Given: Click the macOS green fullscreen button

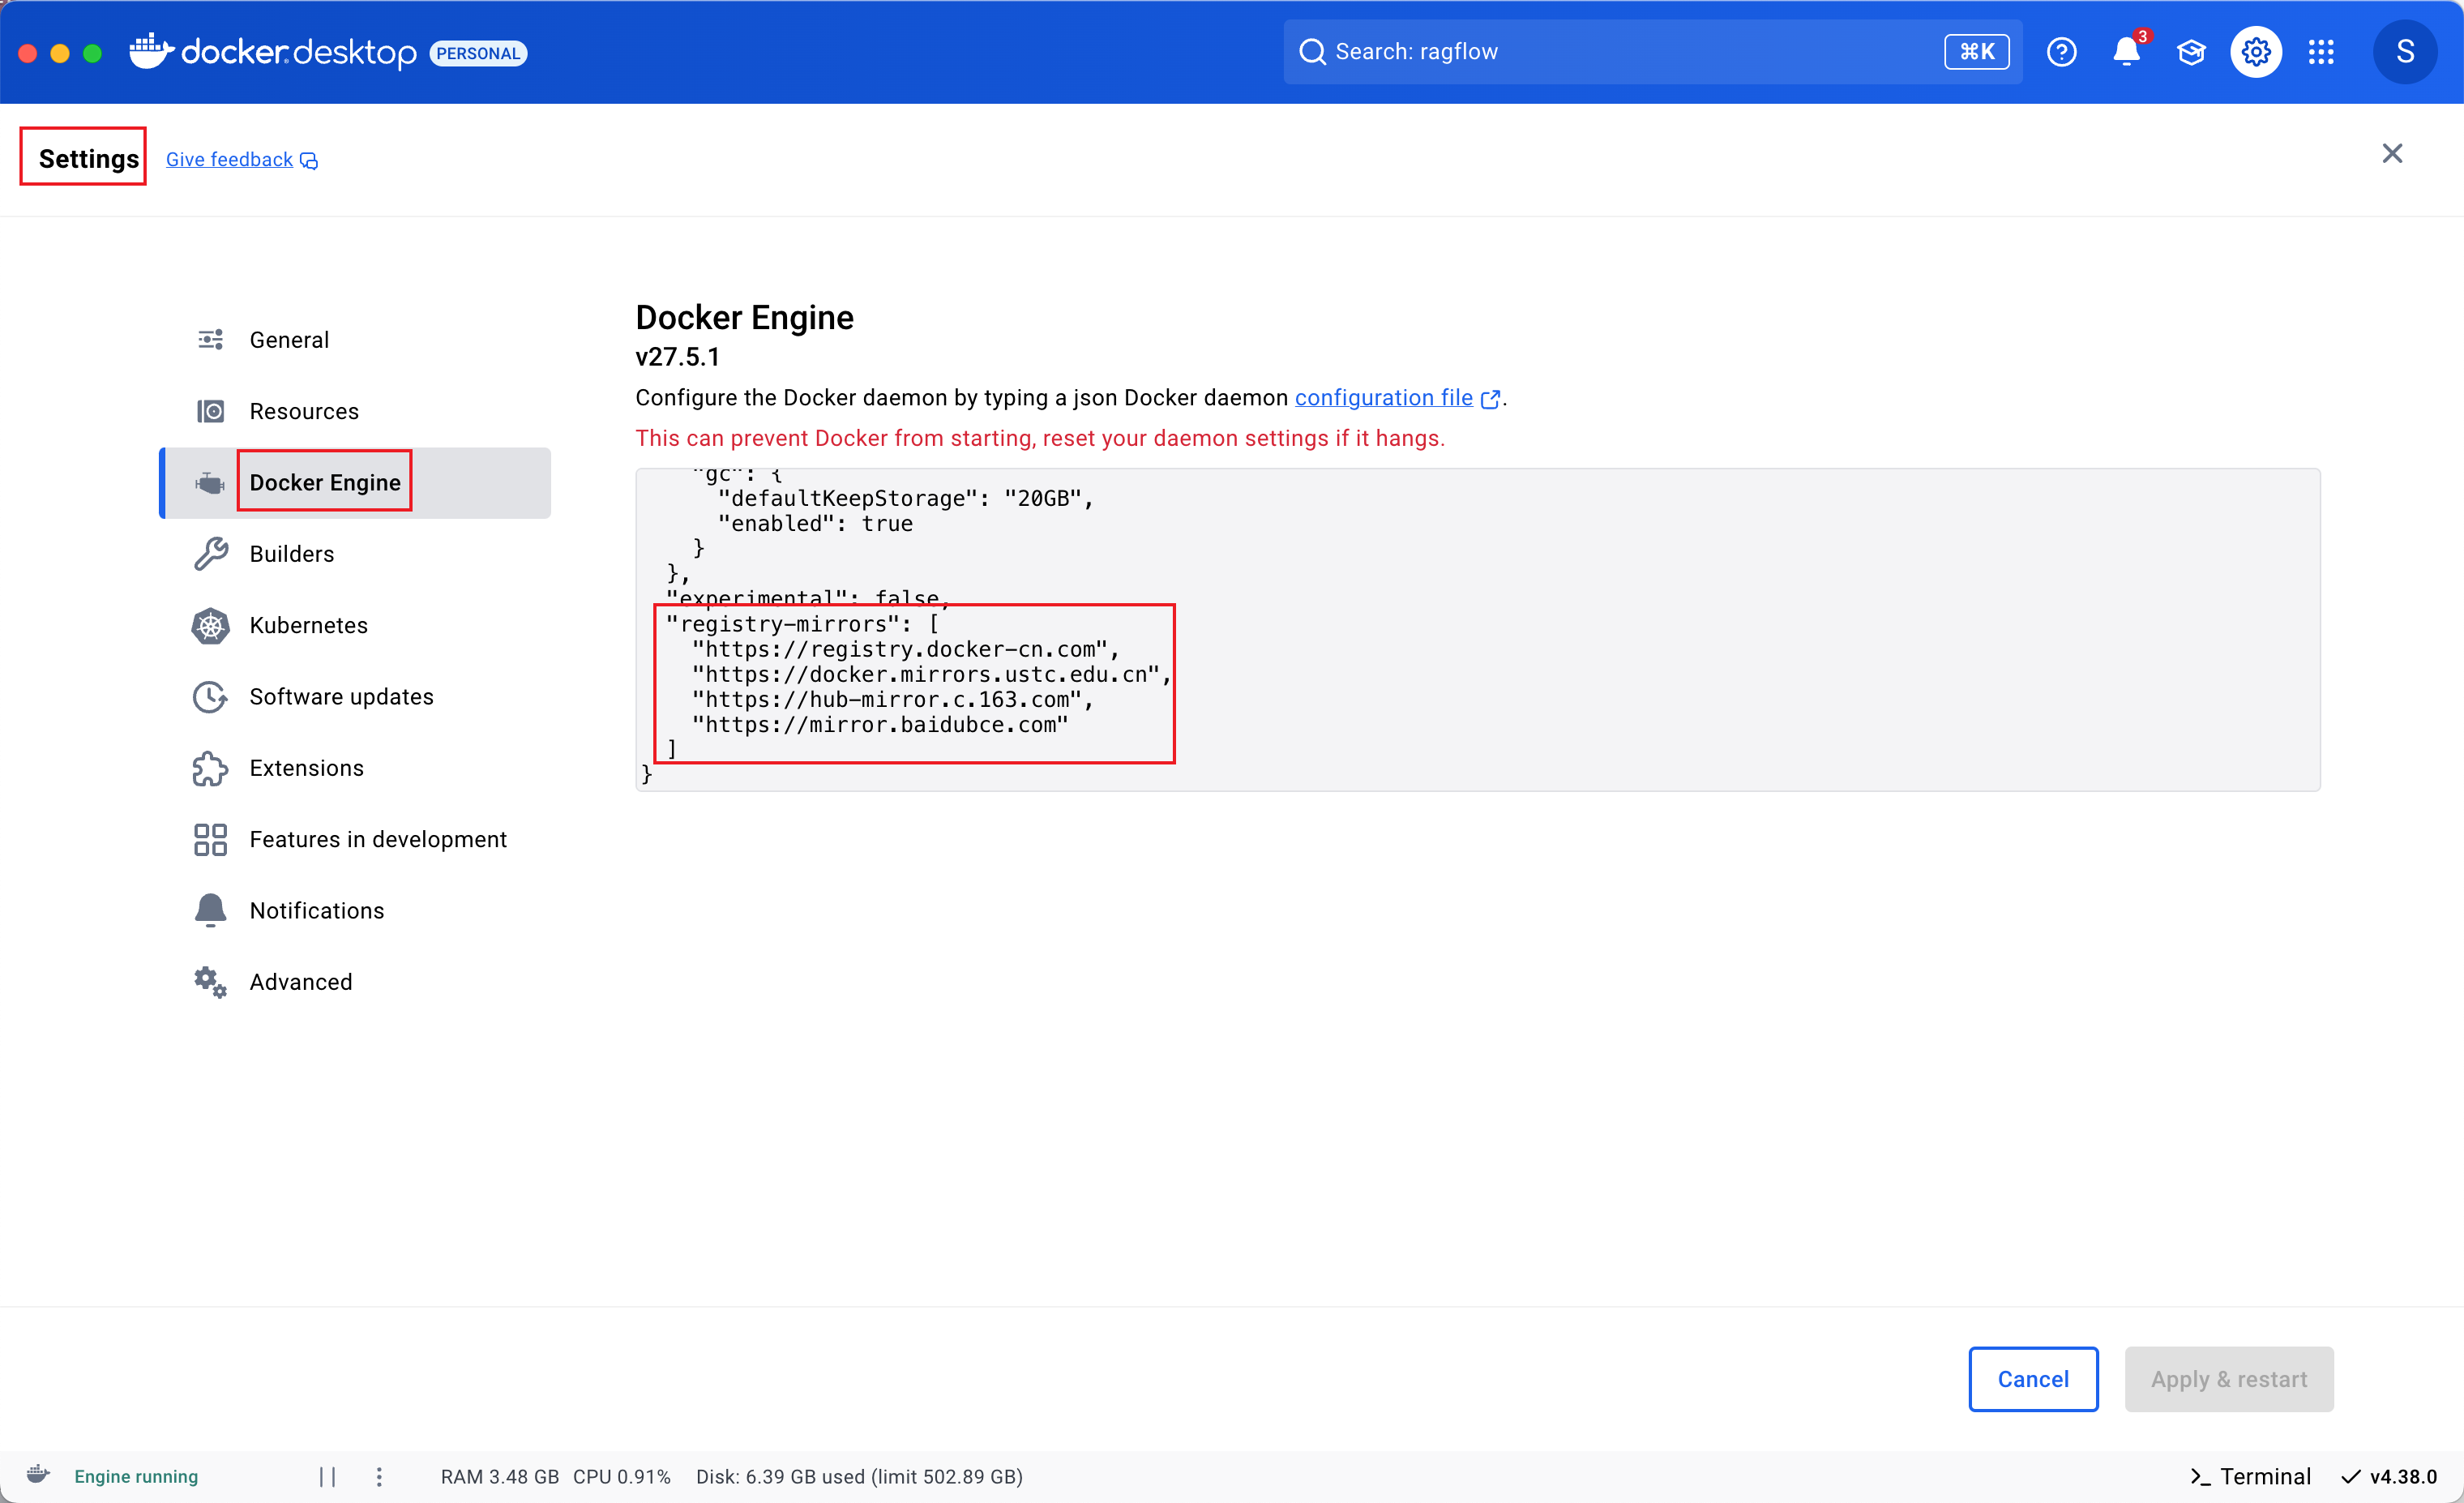Looking at the screenshot, I should point(92,53).
